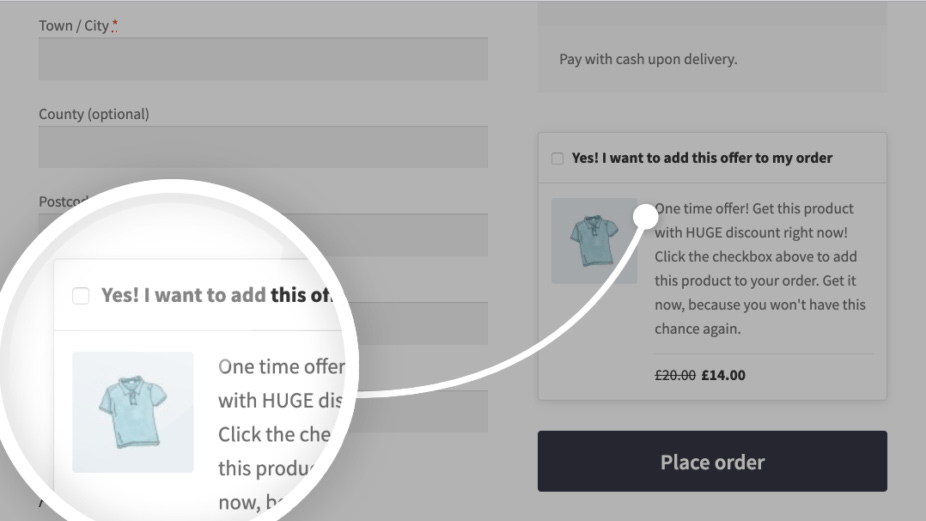Click the magnified 'One time offer' text in the circle

point(282,366)
